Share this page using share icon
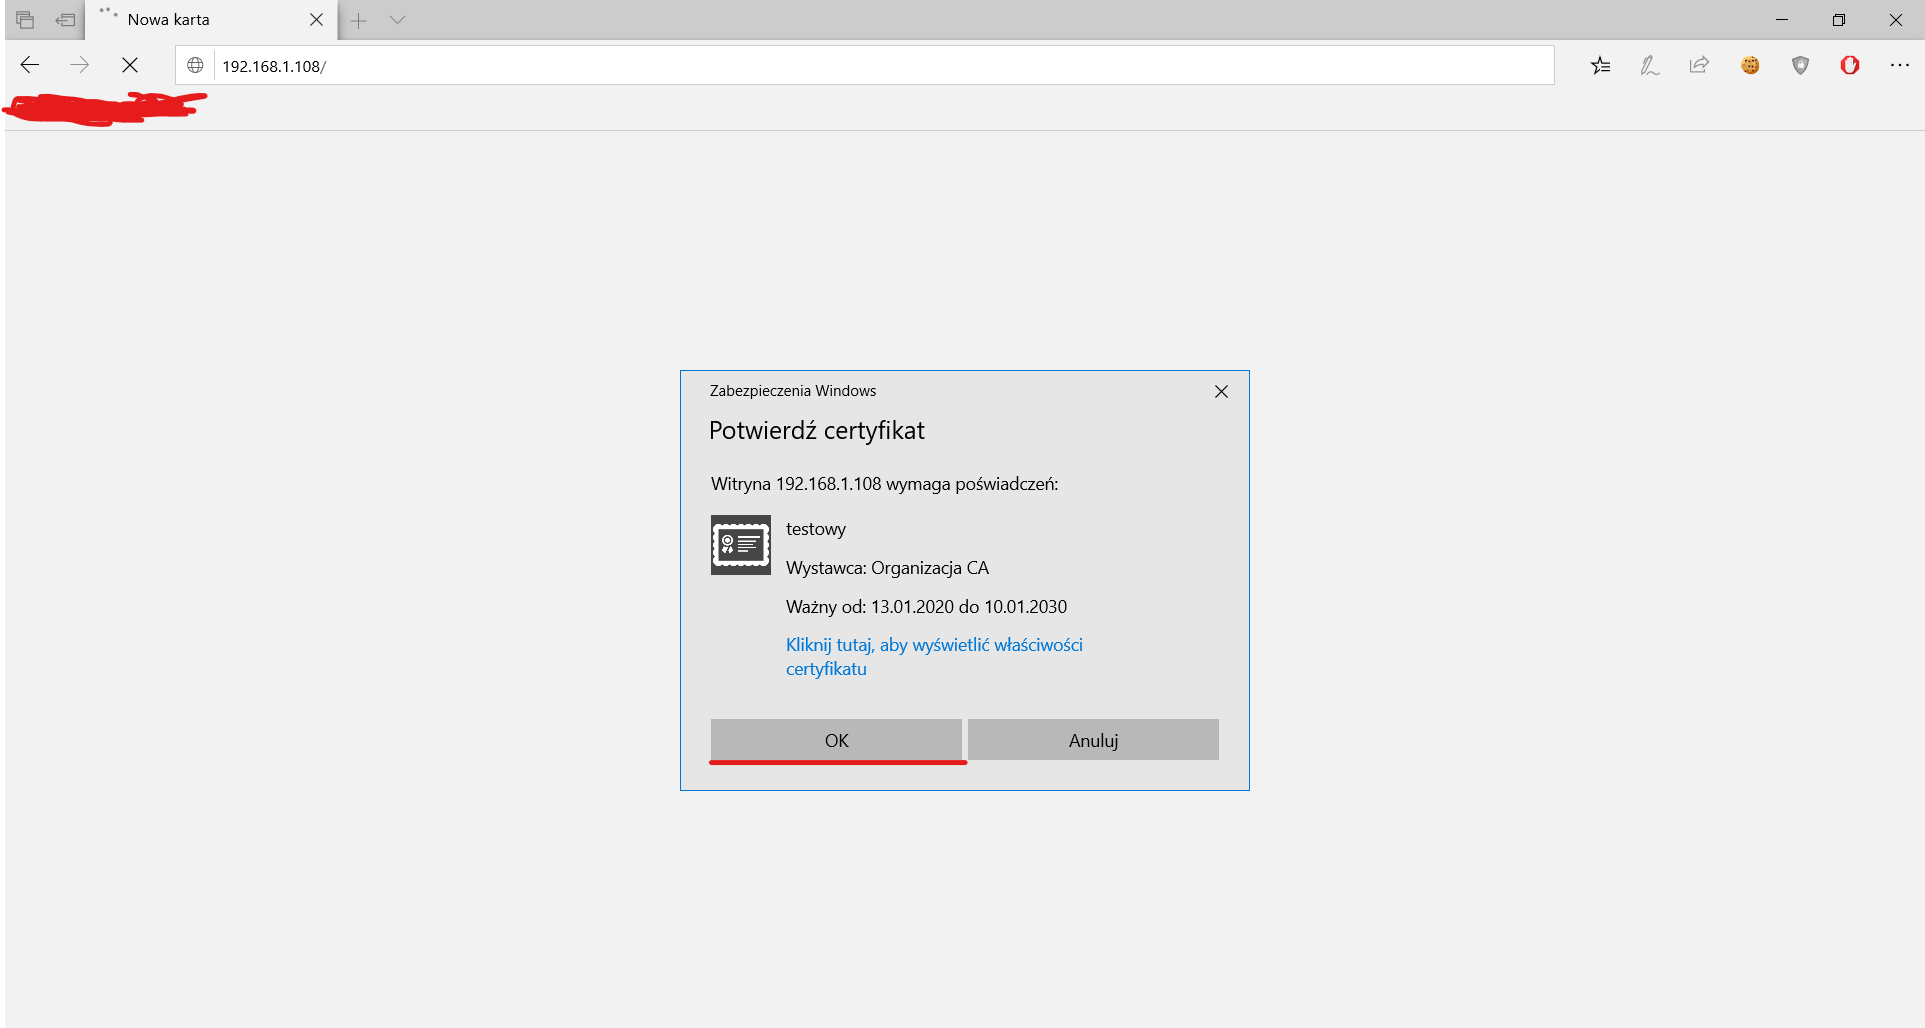Viewport: 1925px width, 1028px height. point(1699,66)
